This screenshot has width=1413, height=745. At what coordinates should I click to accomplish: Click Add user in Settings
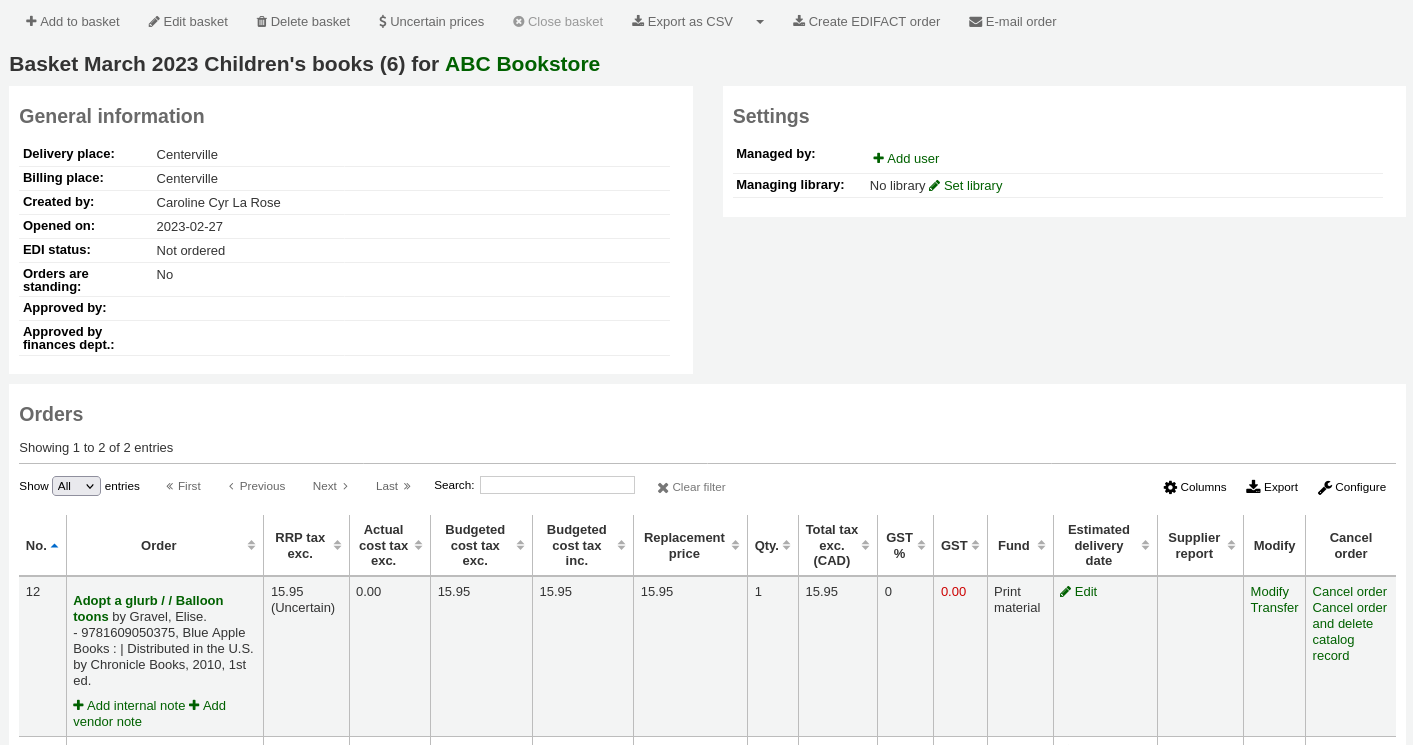(906, 158)
